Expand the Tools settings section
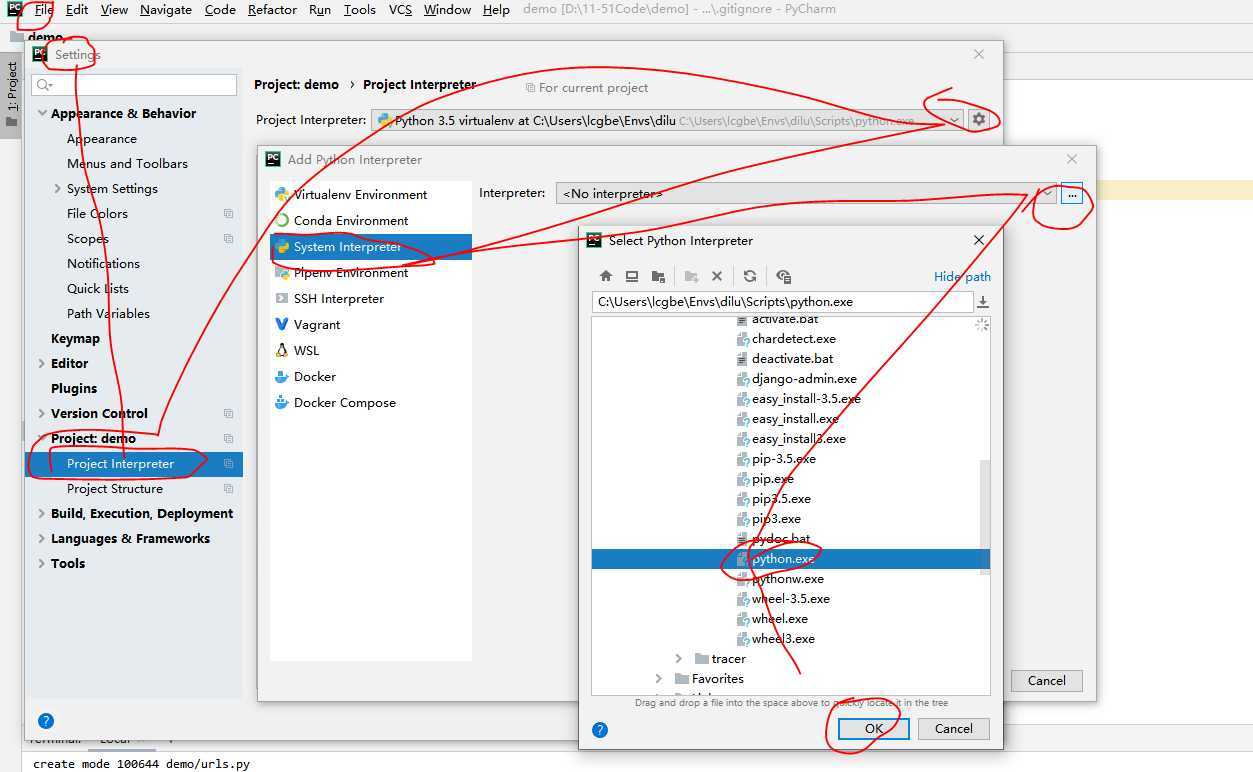This screenshot has width=1253, height=772. click(42, 564)
